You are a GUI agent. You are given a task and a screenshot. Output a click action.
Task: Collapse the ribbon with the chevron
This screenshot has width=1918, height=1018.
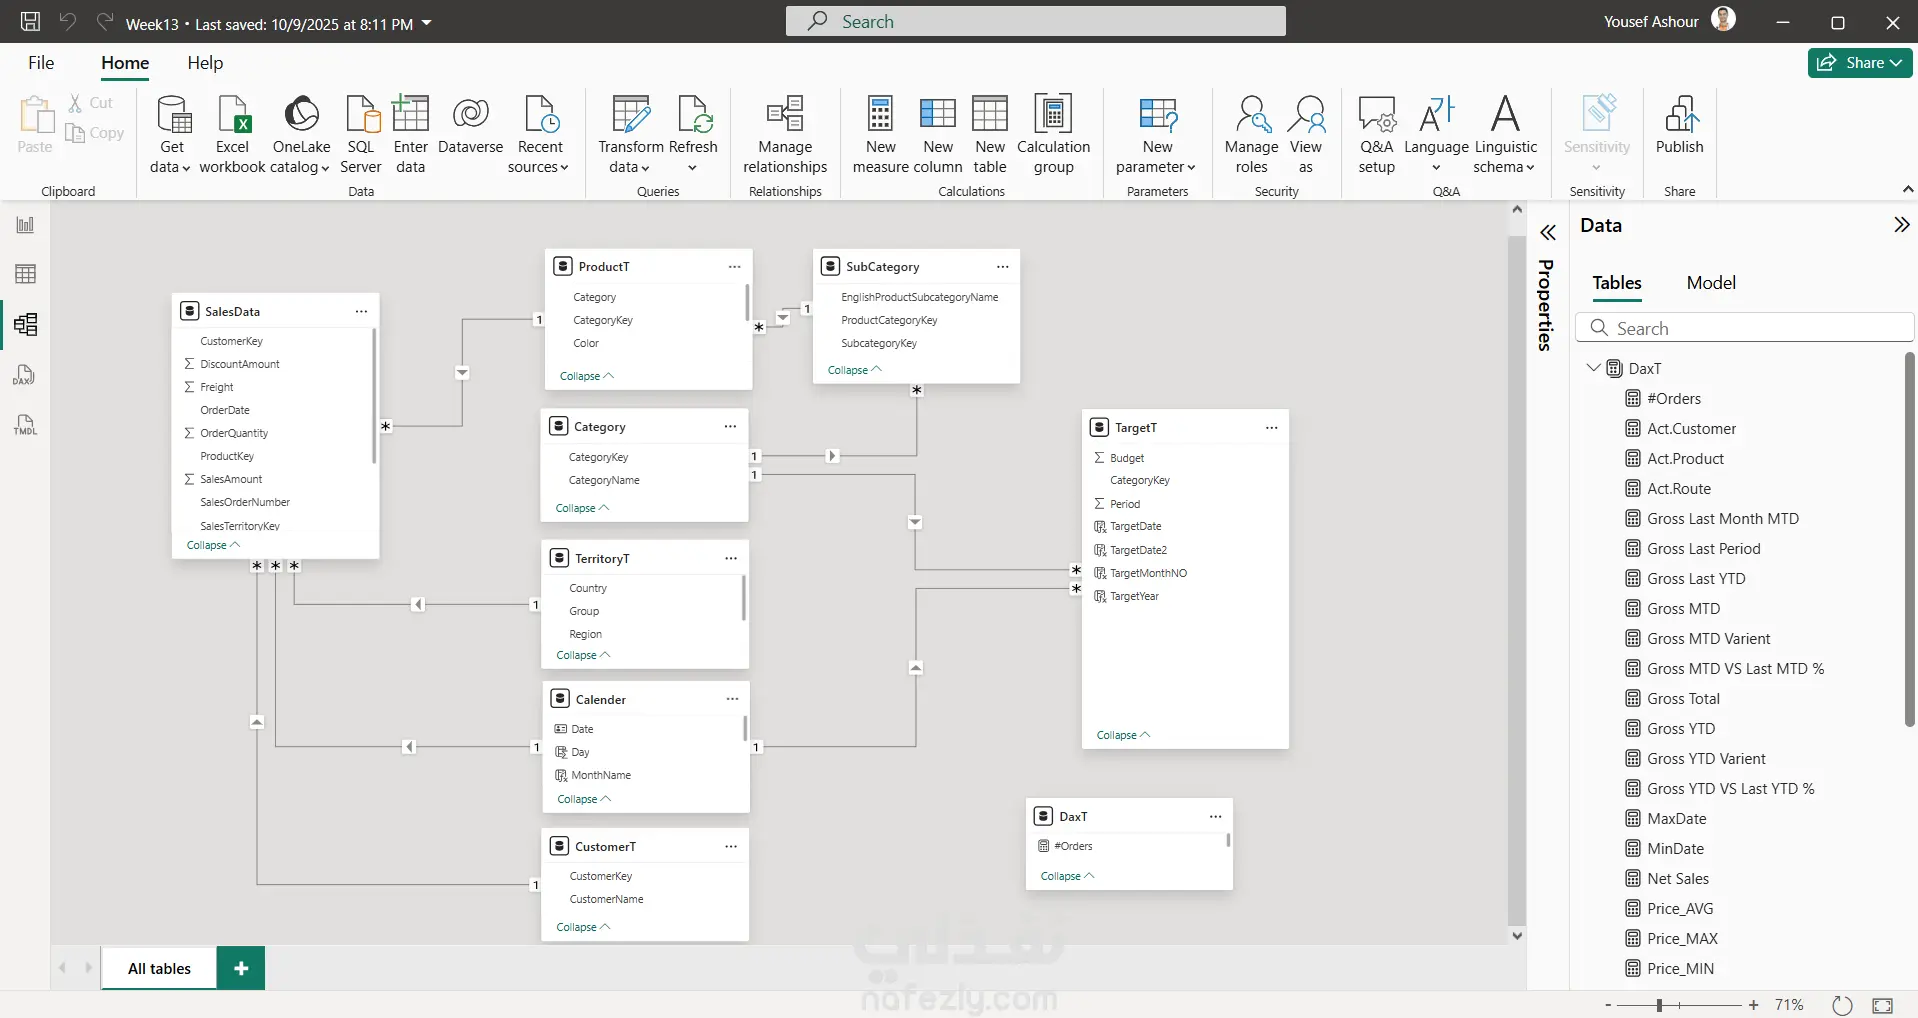[x=1907, y=189]
